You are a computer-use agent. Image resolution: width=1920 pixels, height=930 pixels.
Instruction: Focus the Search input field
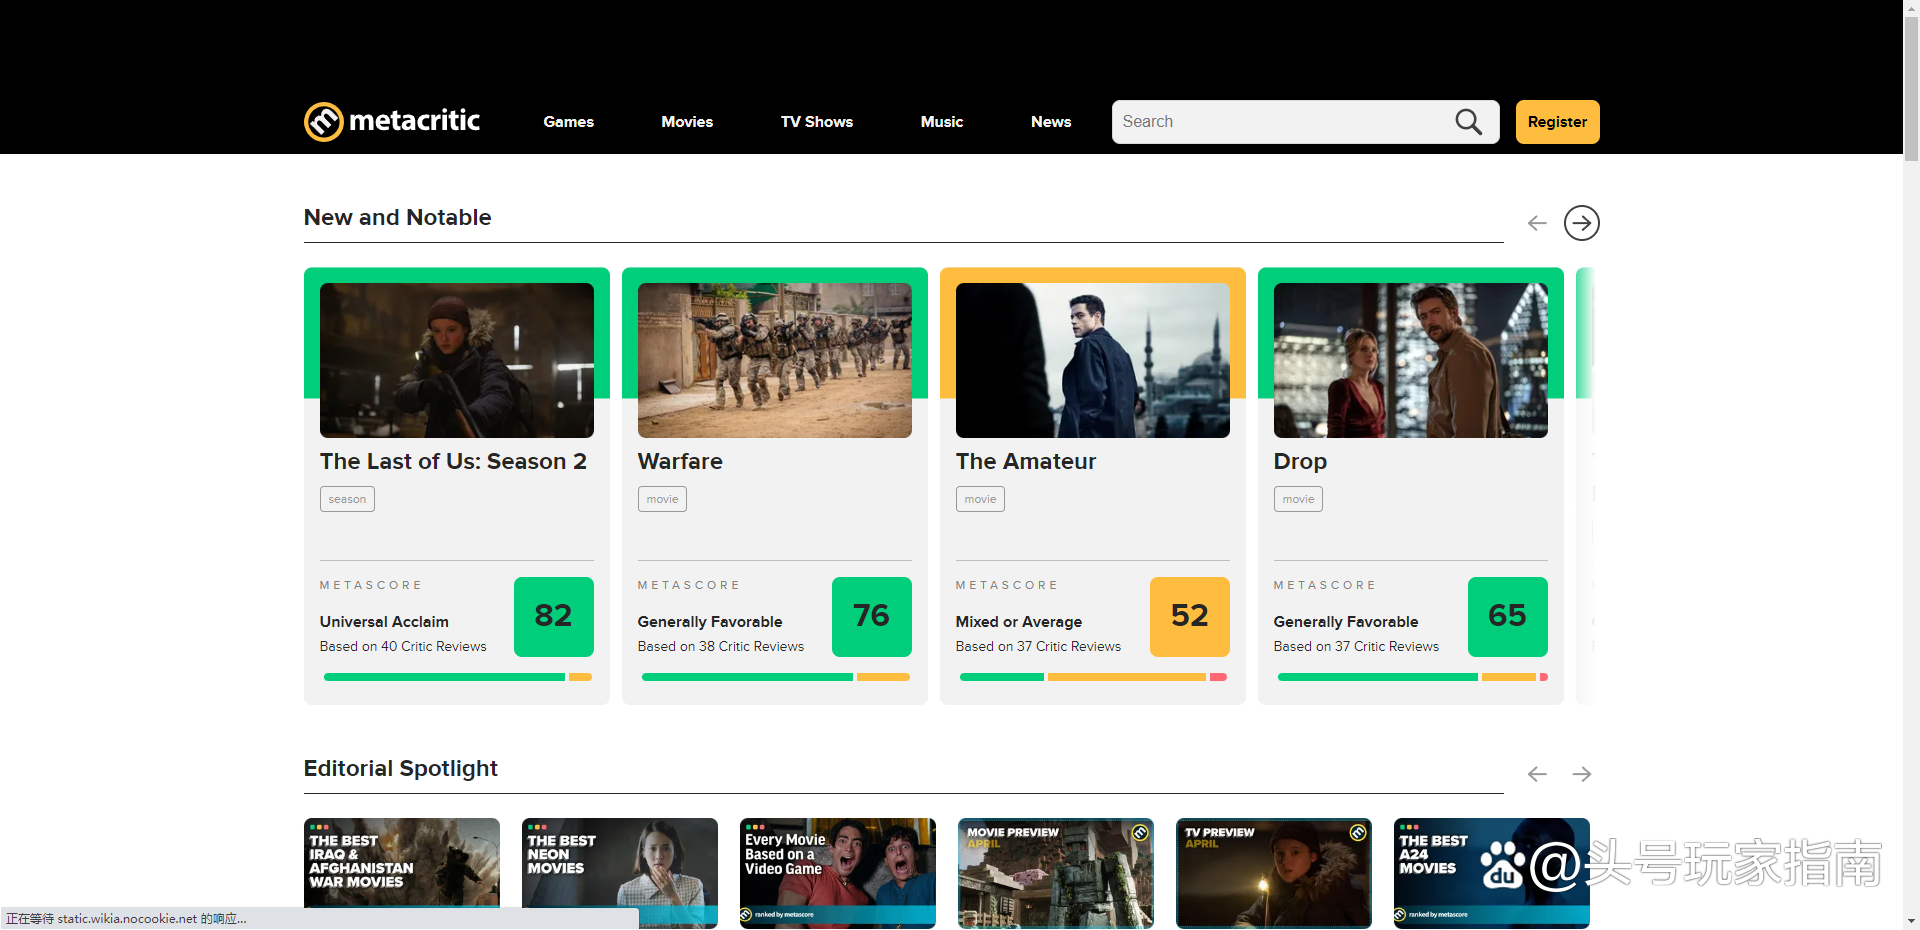tap(1282, 122)
